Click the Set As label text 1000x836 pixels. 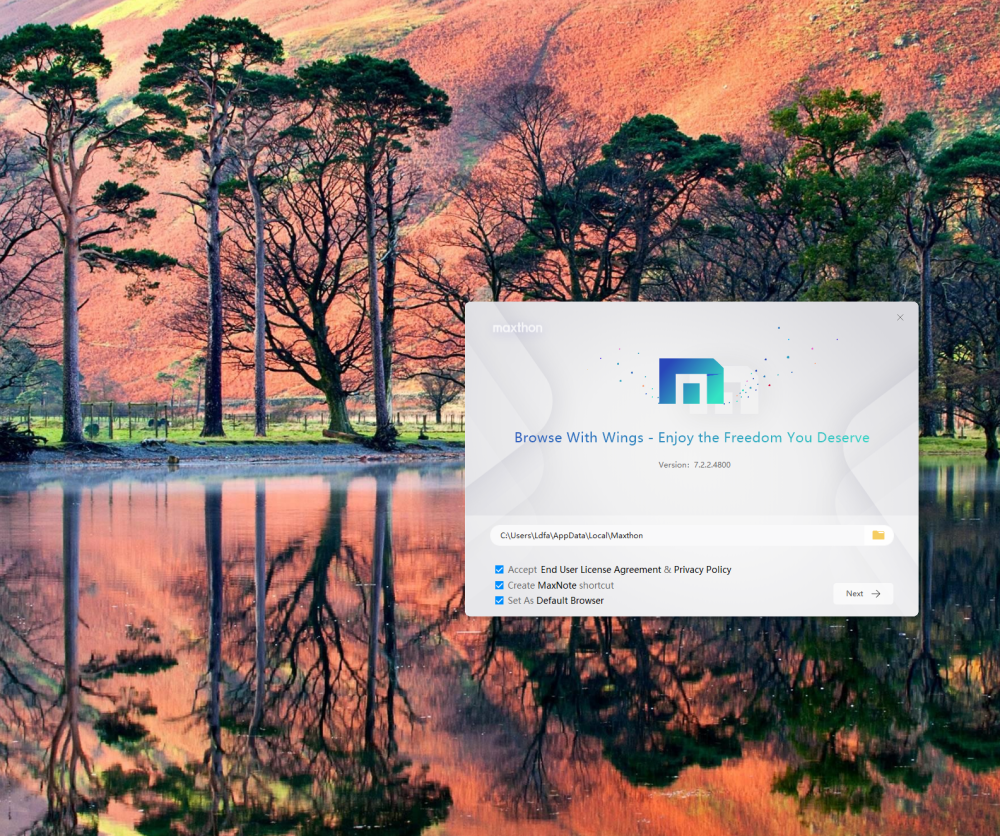click(520, 601)
